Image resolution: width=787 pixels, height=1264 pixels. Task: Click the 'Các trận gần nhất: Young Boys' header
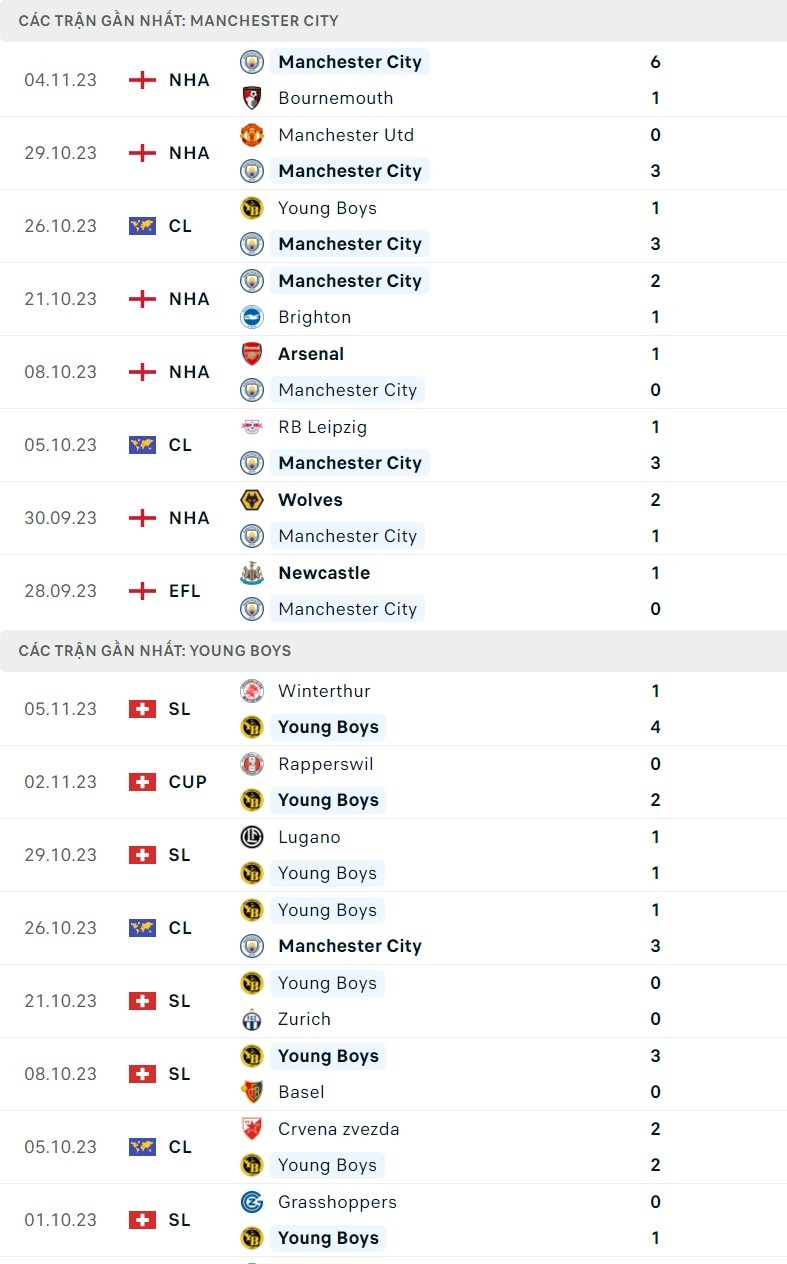point(155,650)
